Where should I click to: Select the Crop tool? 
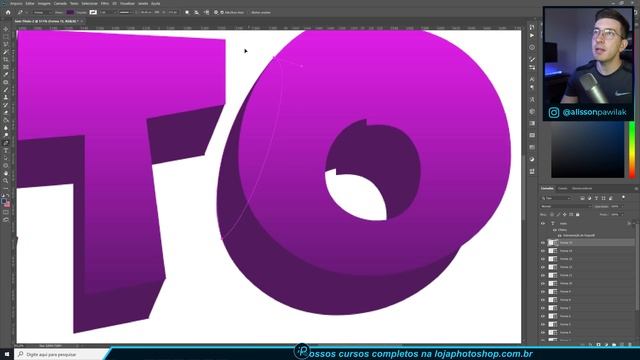click(x=6, y=60)
